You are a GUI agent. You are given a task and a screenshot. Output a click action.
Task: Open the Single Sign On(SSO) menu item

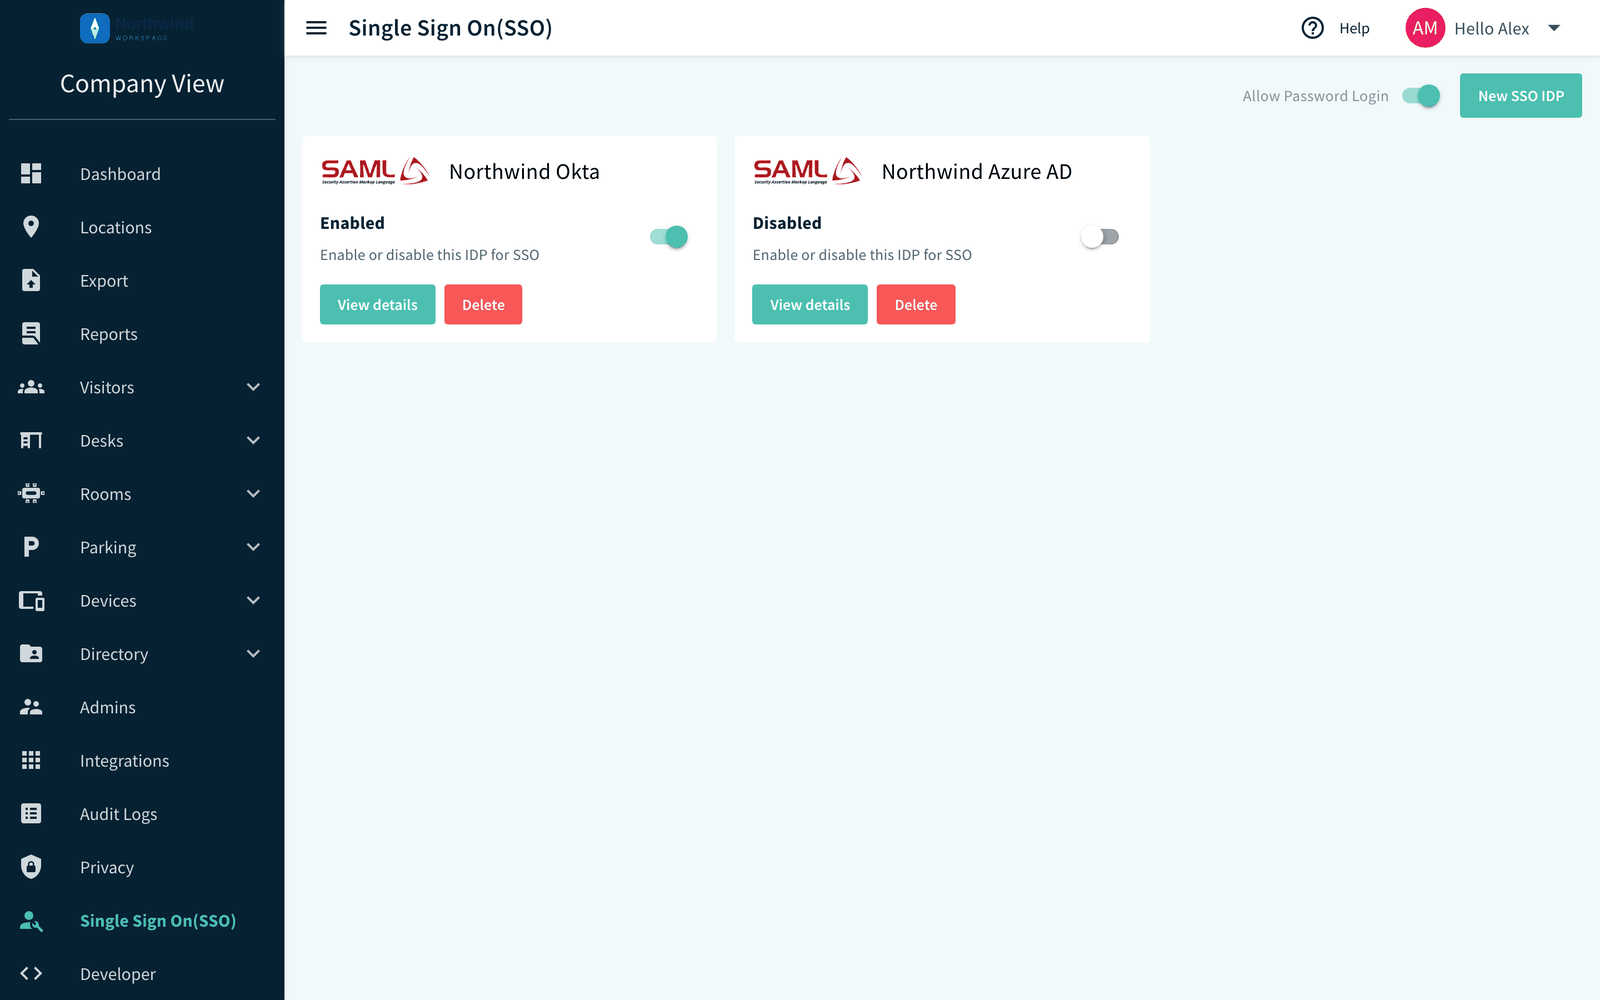(142, 920)
